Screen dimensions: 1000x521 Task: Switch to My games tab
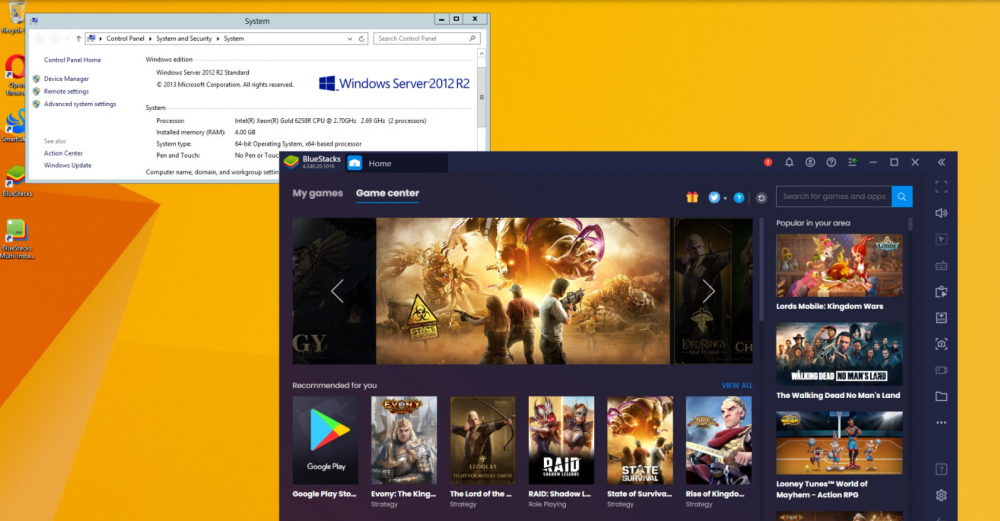[x=318, y=193]
